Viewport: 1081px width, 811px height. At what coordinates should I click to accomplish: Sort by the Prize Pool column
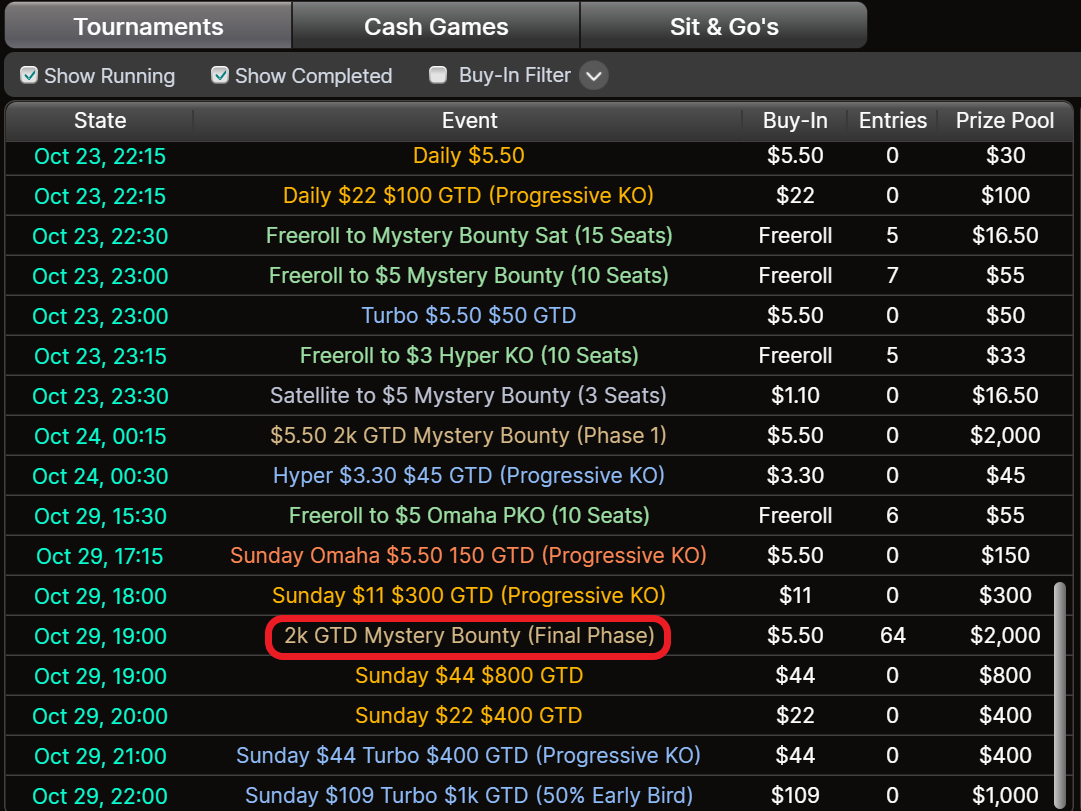click(1004, 120)
